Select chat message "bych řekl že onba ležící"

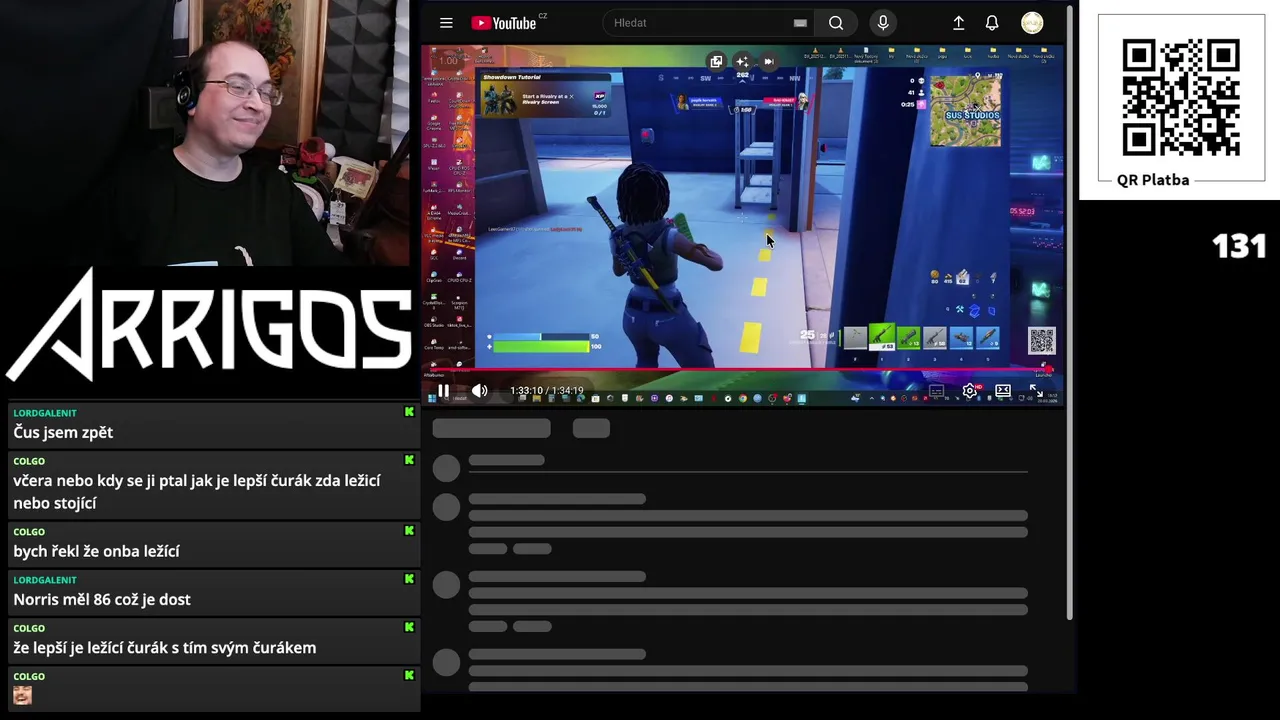tap(96, 551)
